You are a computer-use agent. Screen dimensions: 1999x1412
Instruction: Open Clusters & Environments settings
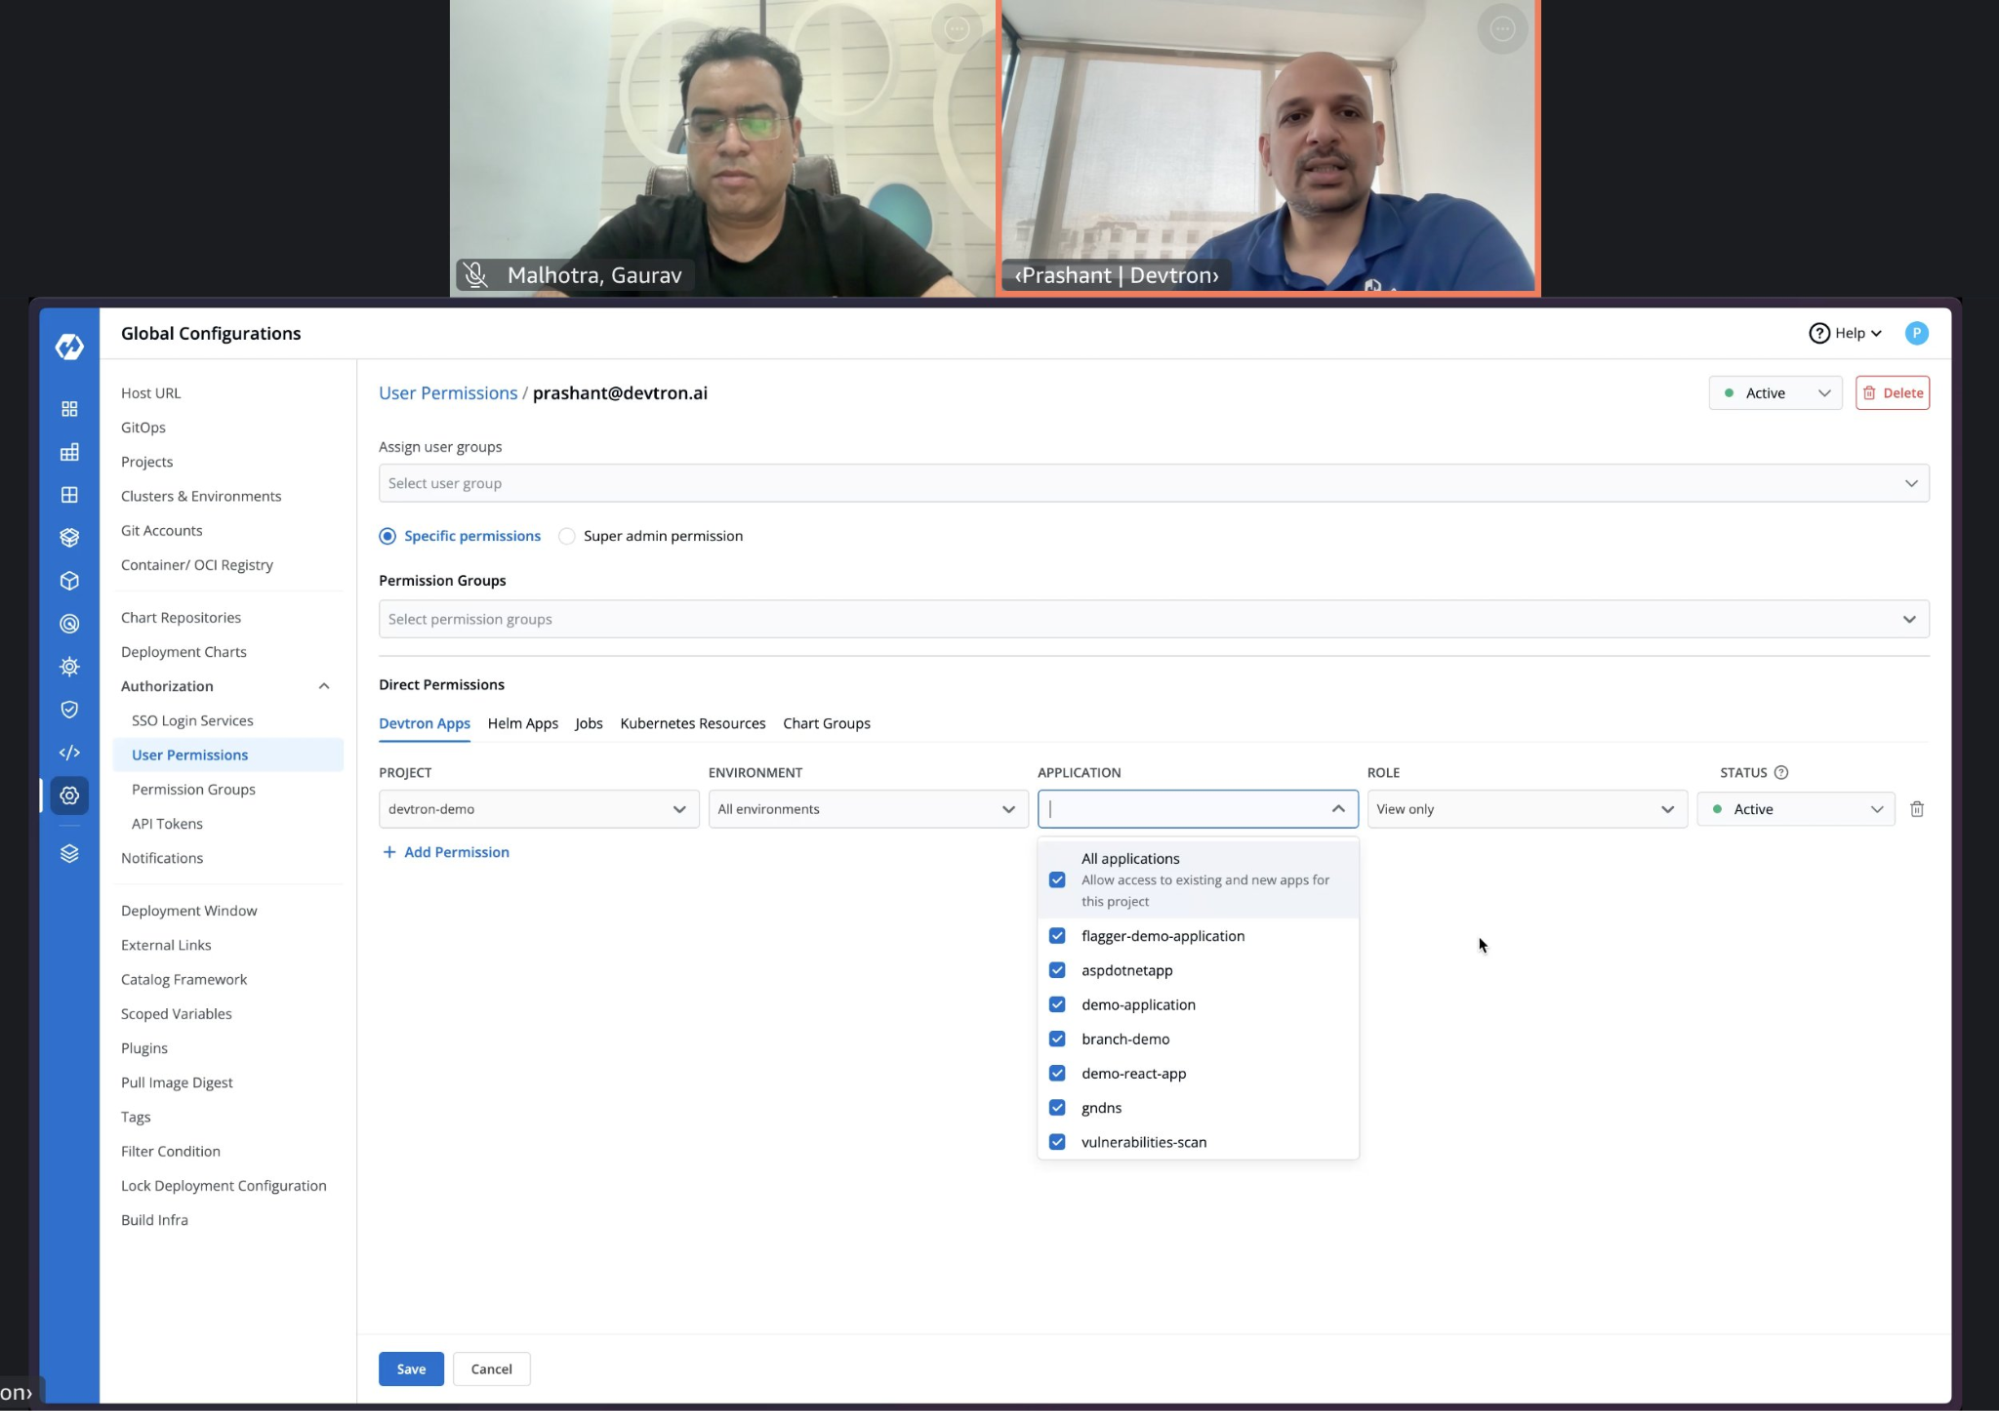click(201, 496)
